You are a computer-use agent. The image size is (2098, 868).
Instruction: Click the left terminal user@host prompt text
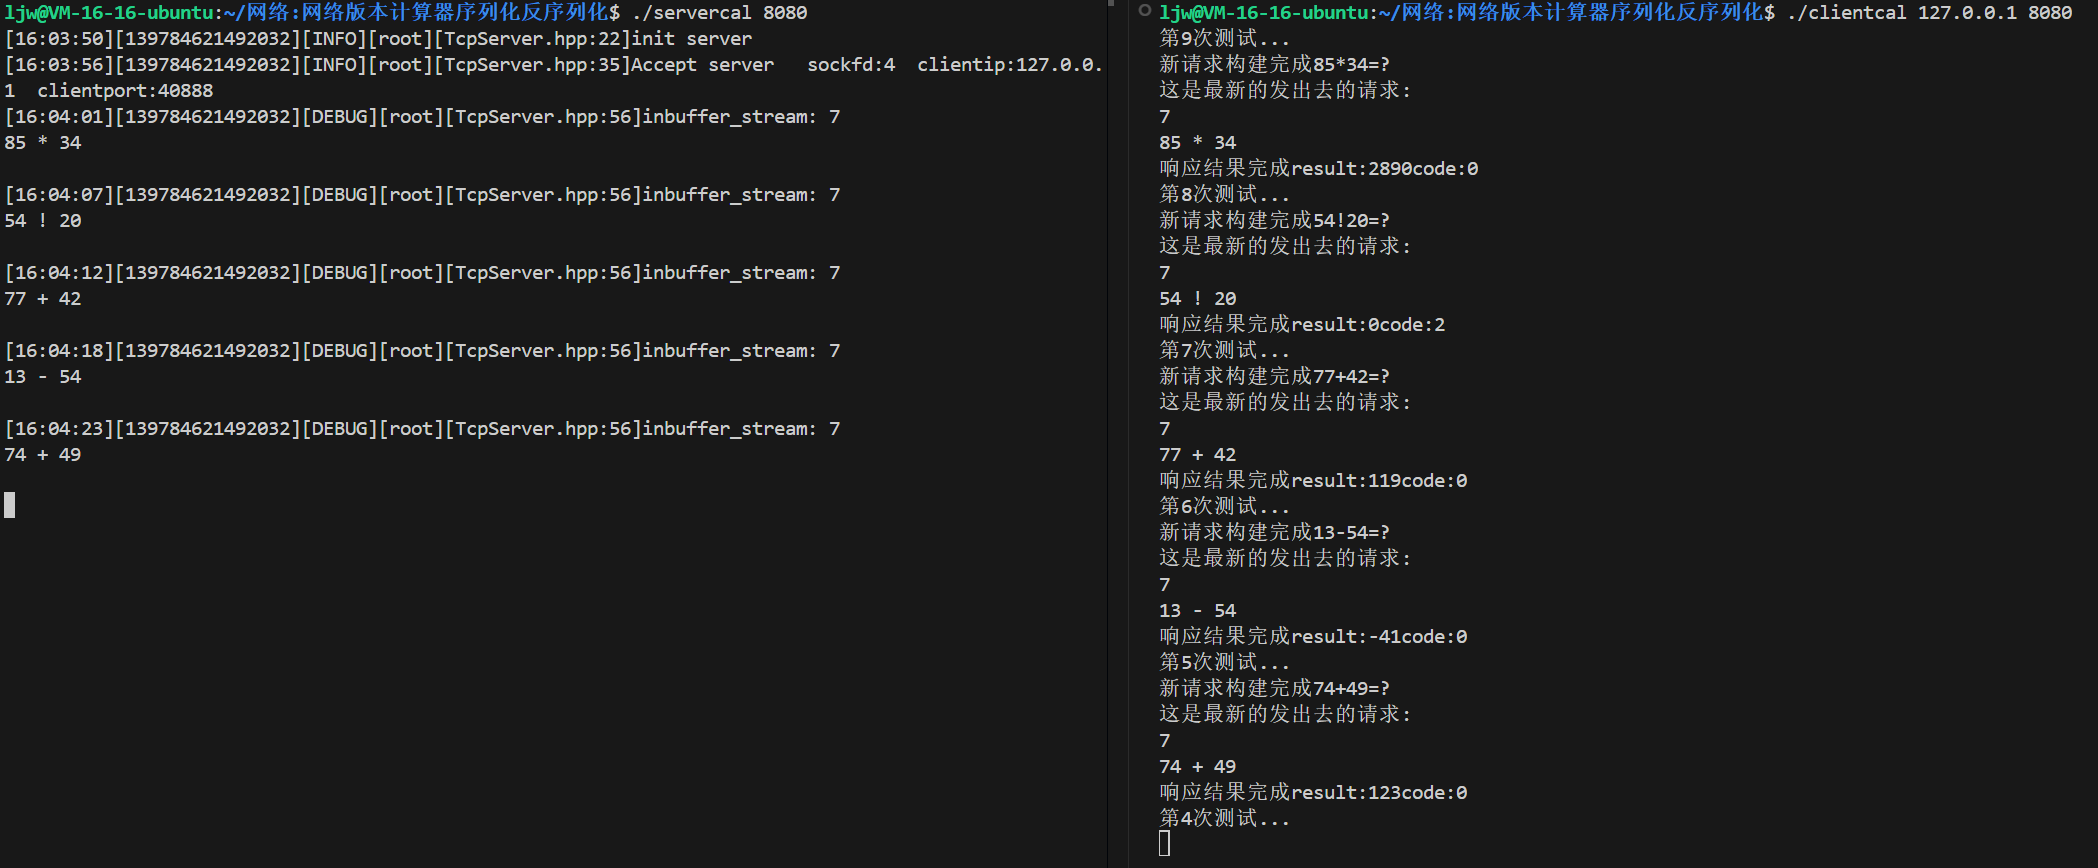(x=109, y=13)
